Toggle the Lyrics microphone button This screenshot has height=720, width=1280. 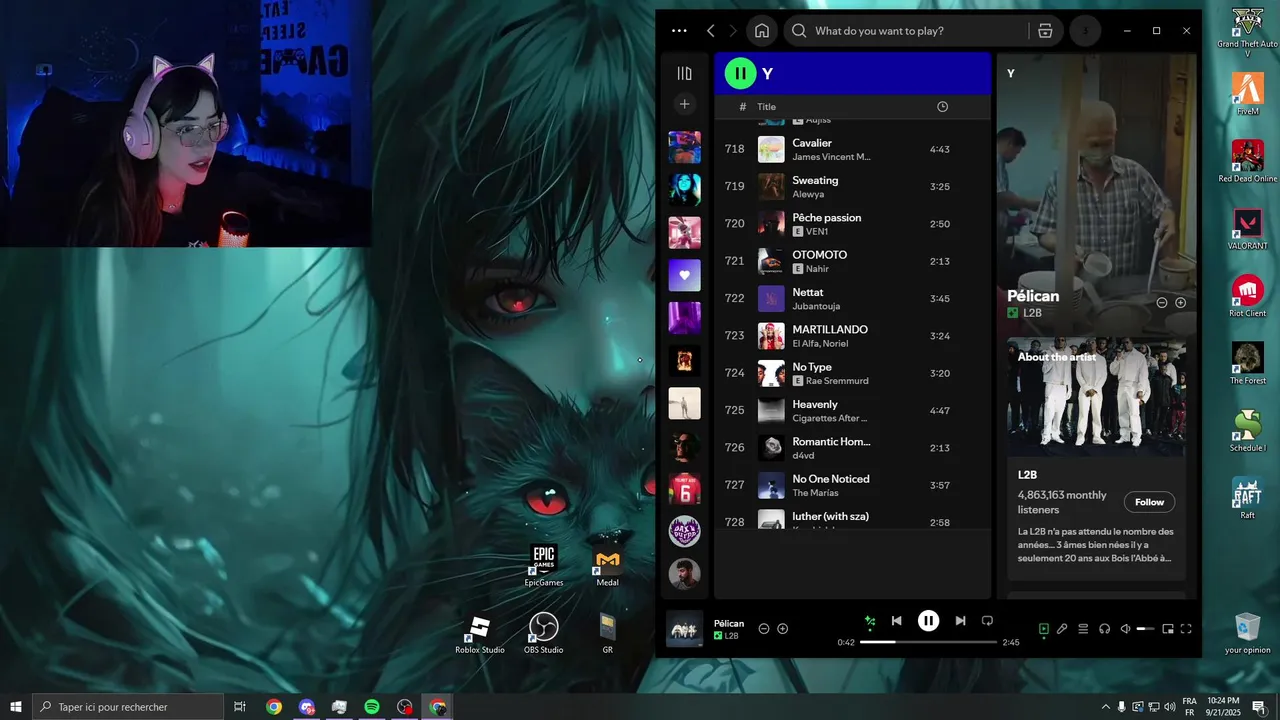click(x=1062, y=629)
